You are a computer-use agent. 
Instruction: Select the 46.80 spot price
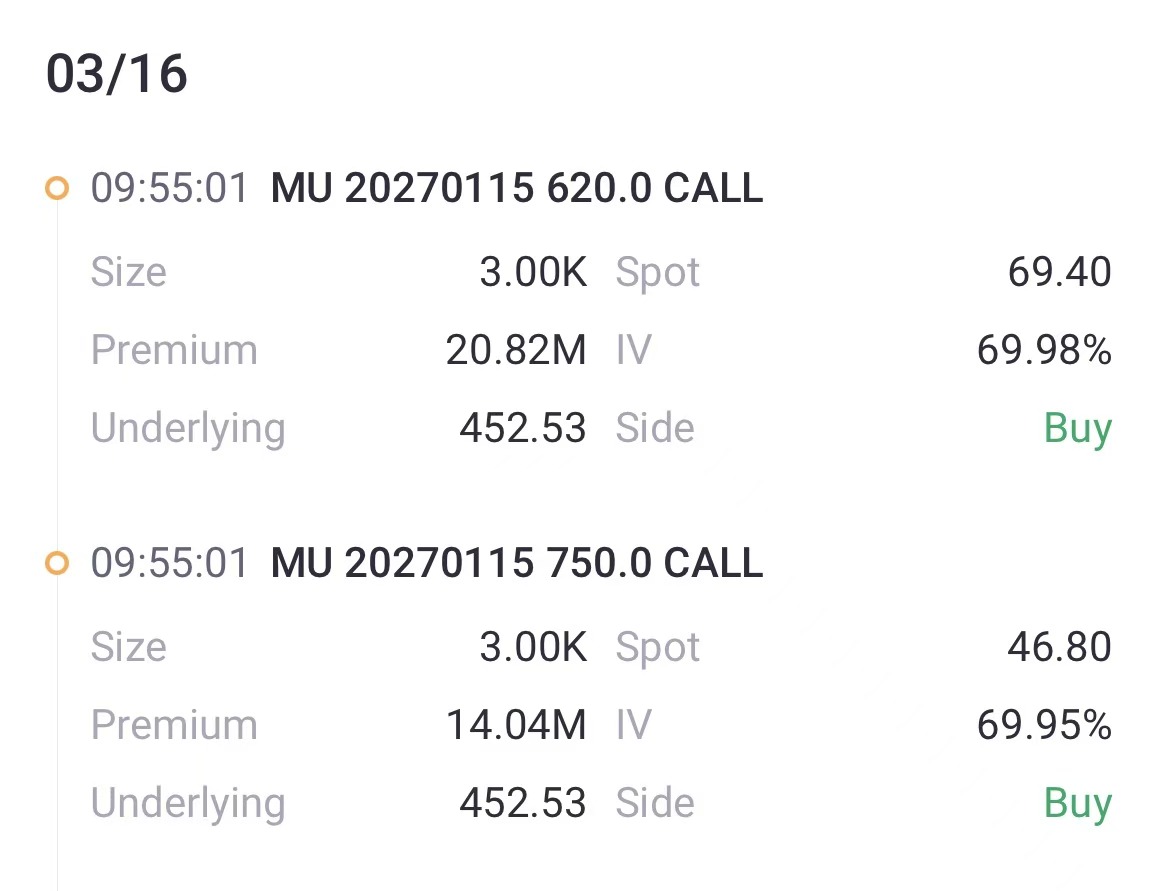pos(1059,647)
